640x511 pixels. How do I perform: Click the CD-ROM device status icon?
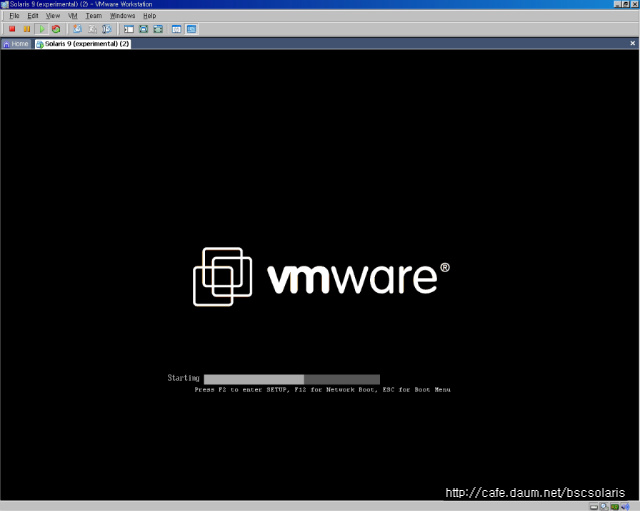pyautogui.click(x=604, y=507)
